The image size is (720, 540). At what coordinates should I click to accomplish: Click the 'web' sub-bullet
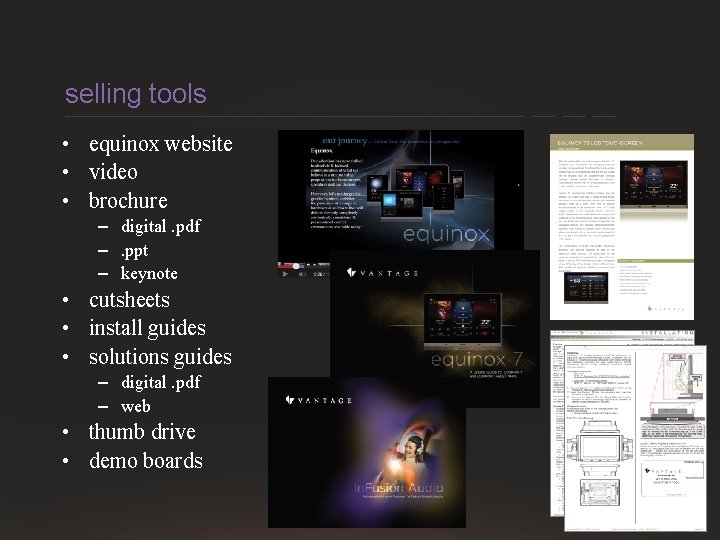click(135, 406)
